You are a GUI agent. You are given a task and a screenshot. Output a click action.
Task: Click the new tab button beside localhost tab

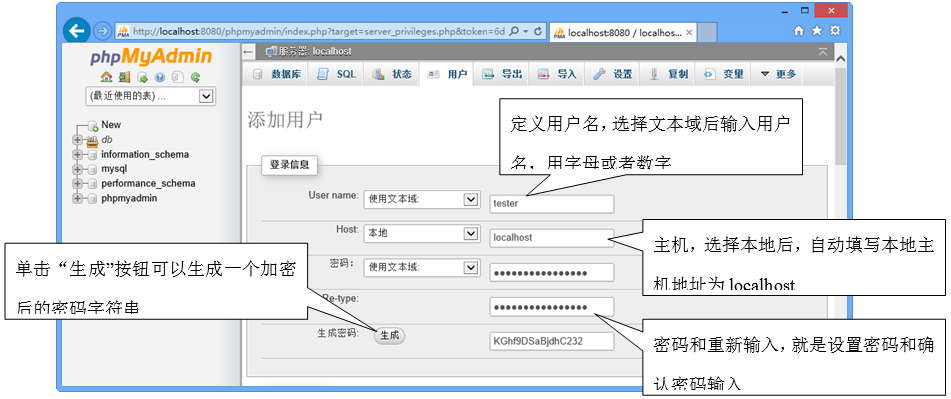(x=708, y=32)
